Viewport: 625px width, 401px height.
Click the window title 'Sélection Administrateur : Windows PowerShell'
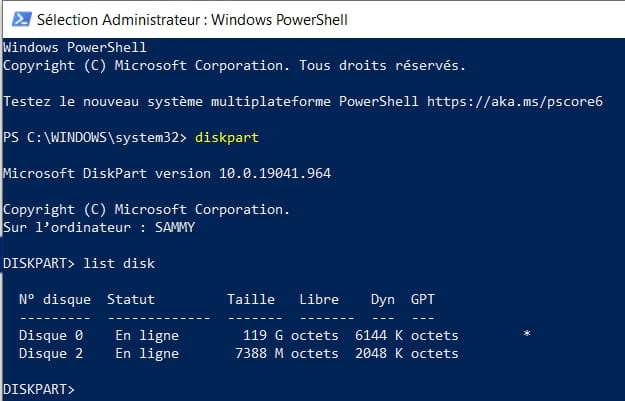coord(192,20)
